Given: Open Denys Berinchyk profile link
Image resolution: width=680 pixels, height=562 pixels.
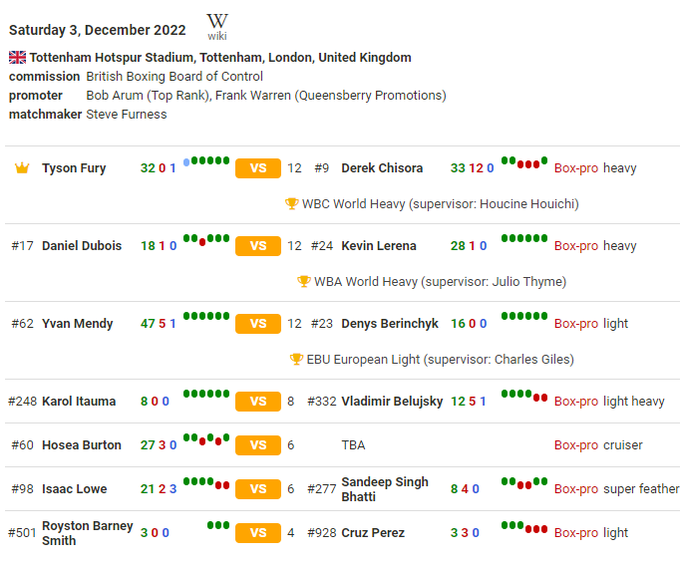Looking at the screenshot, I should click(x=387, y=324).
